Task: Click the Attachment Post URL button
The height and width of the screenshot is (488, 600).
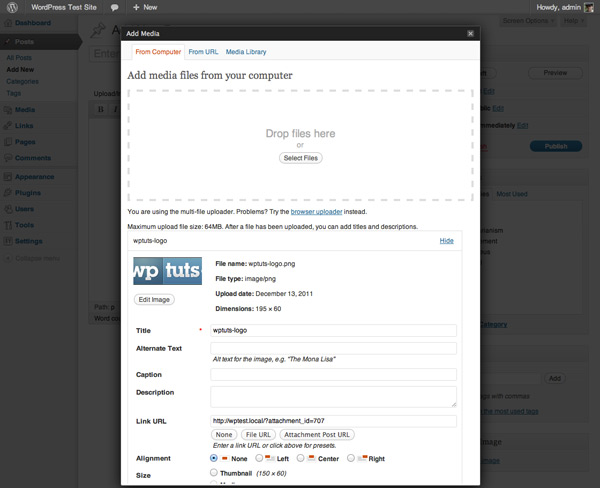Action: click(317, 435)
